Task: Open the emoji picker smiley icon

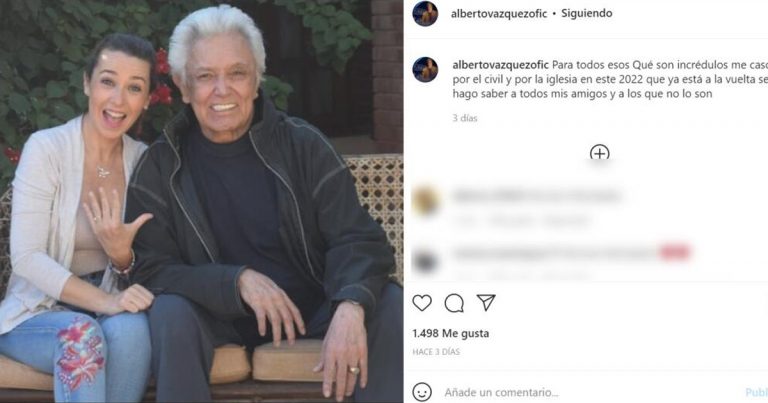Action: pyautogui.click(x=422, y=392)
